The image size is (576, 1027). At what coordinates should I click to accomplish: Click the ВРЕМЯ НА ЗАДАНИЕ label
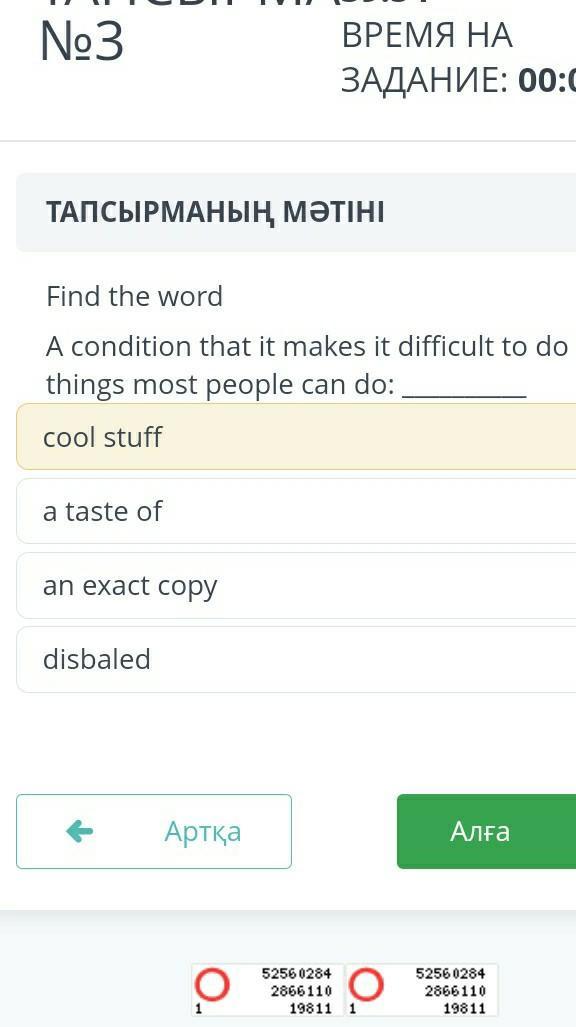(x=427, y=58)
